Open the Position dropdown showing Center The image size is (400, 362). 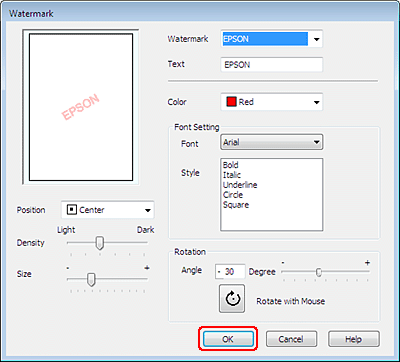108,210
